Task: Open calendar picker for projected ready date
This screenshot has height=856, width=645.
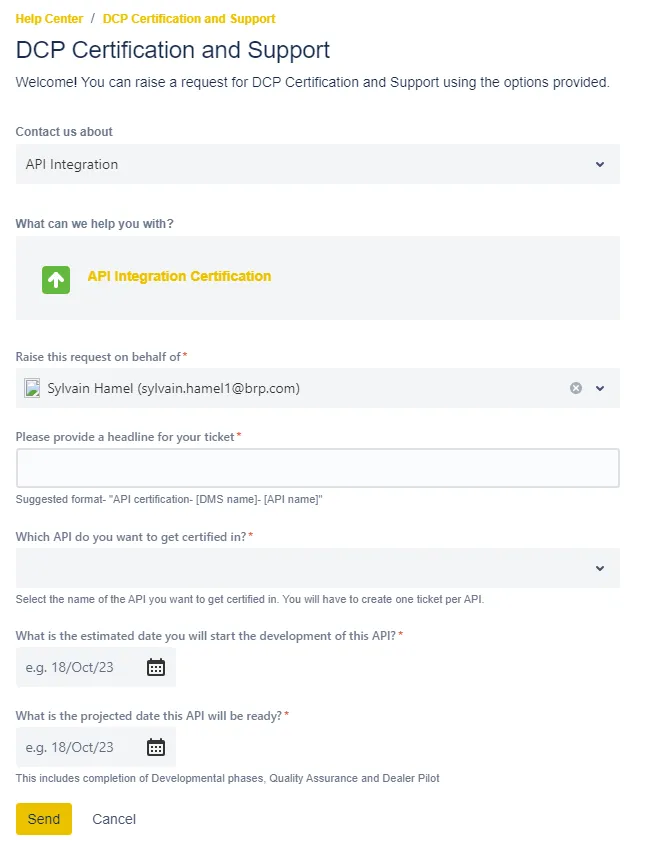Action: click(156, 747)
